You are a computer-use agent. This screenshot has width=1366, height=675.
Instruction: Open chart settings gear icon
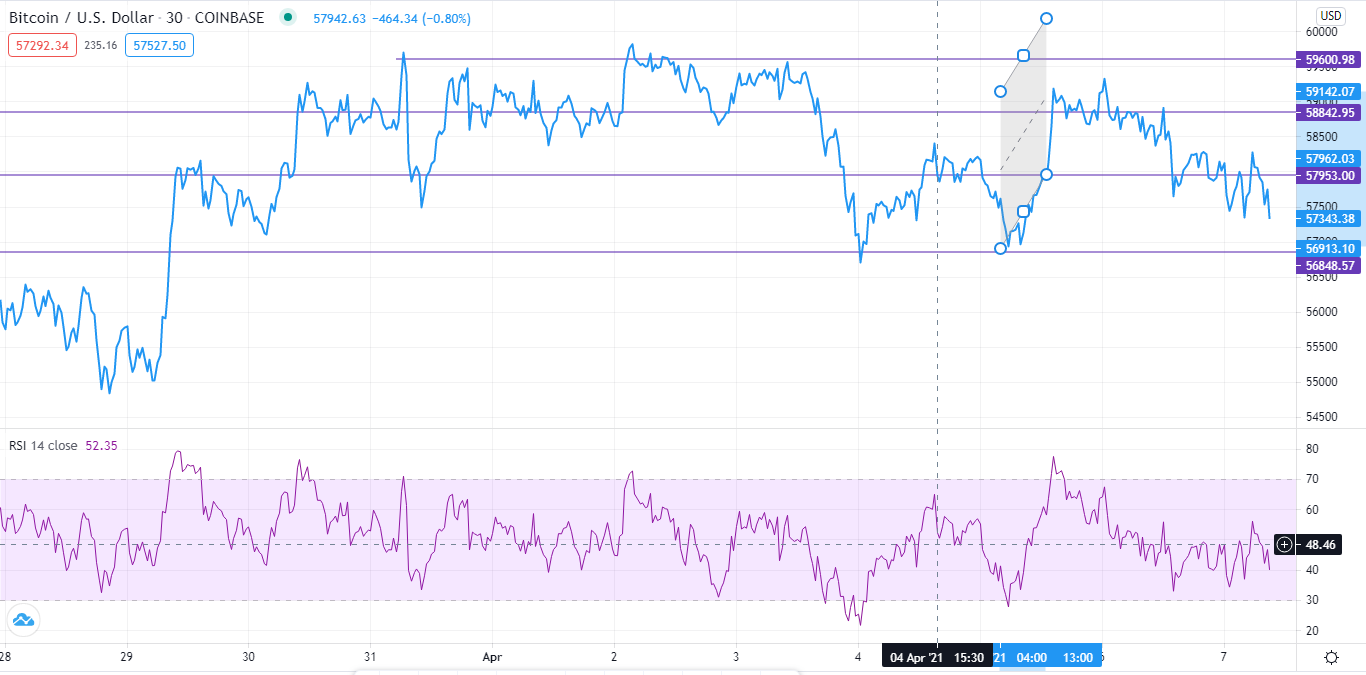pyautogui.click(x=1331, y=657)
